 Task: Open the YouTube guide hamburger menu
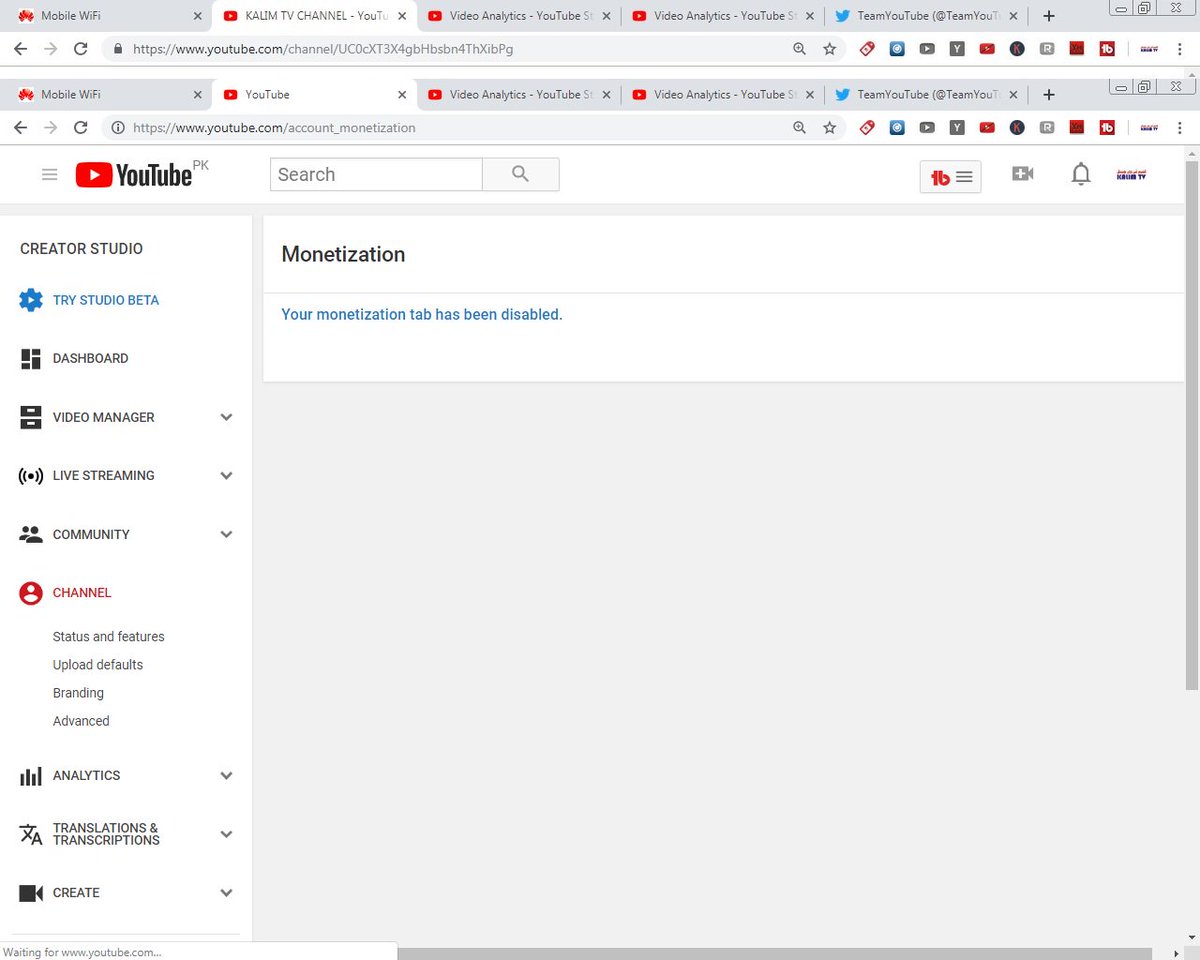(x=49, y=175)
